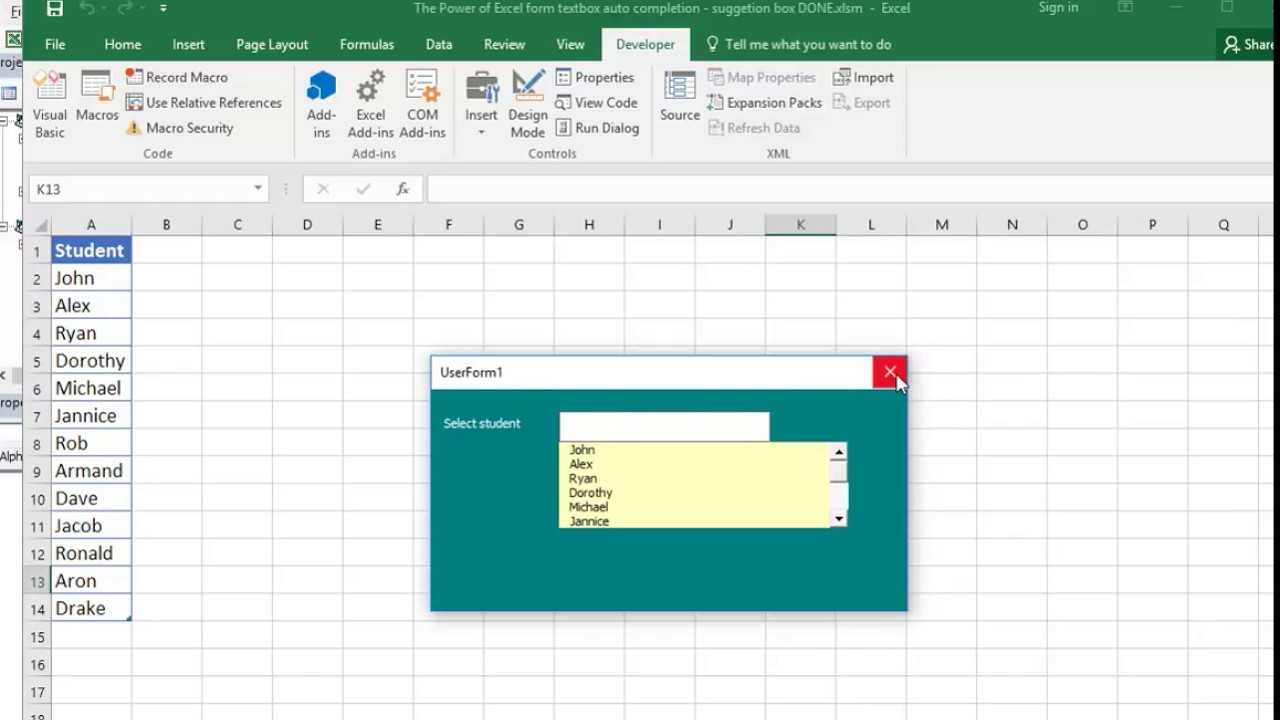Close UserForm1 with the red X

[x=890, y=372]
